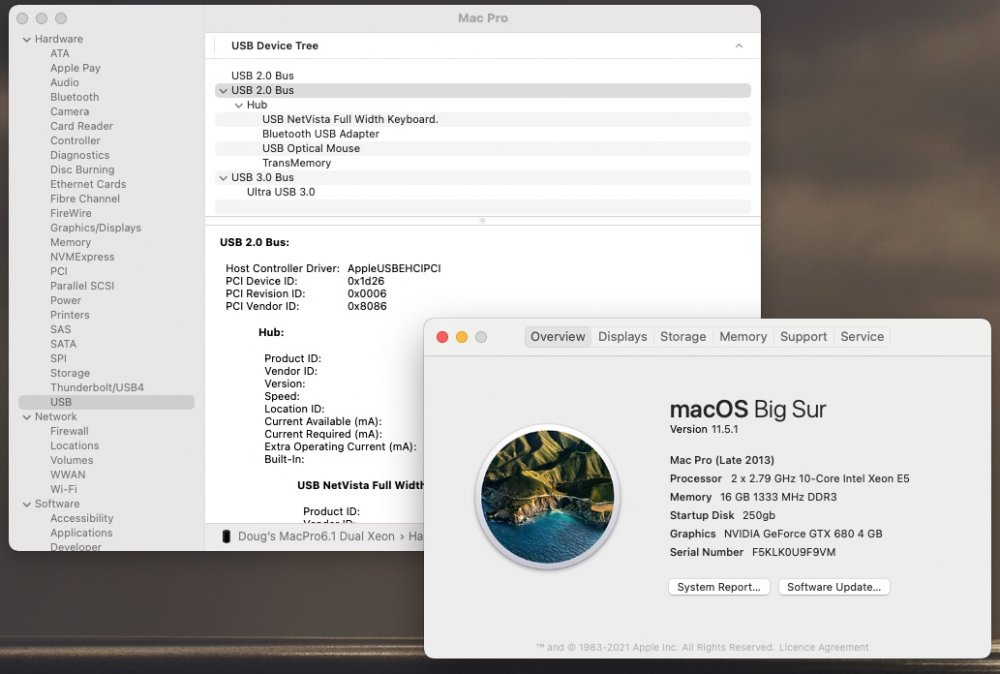Select FireWire in the sidebar
This screenshot has height=674, width=1000.
[x=71, y=214]
